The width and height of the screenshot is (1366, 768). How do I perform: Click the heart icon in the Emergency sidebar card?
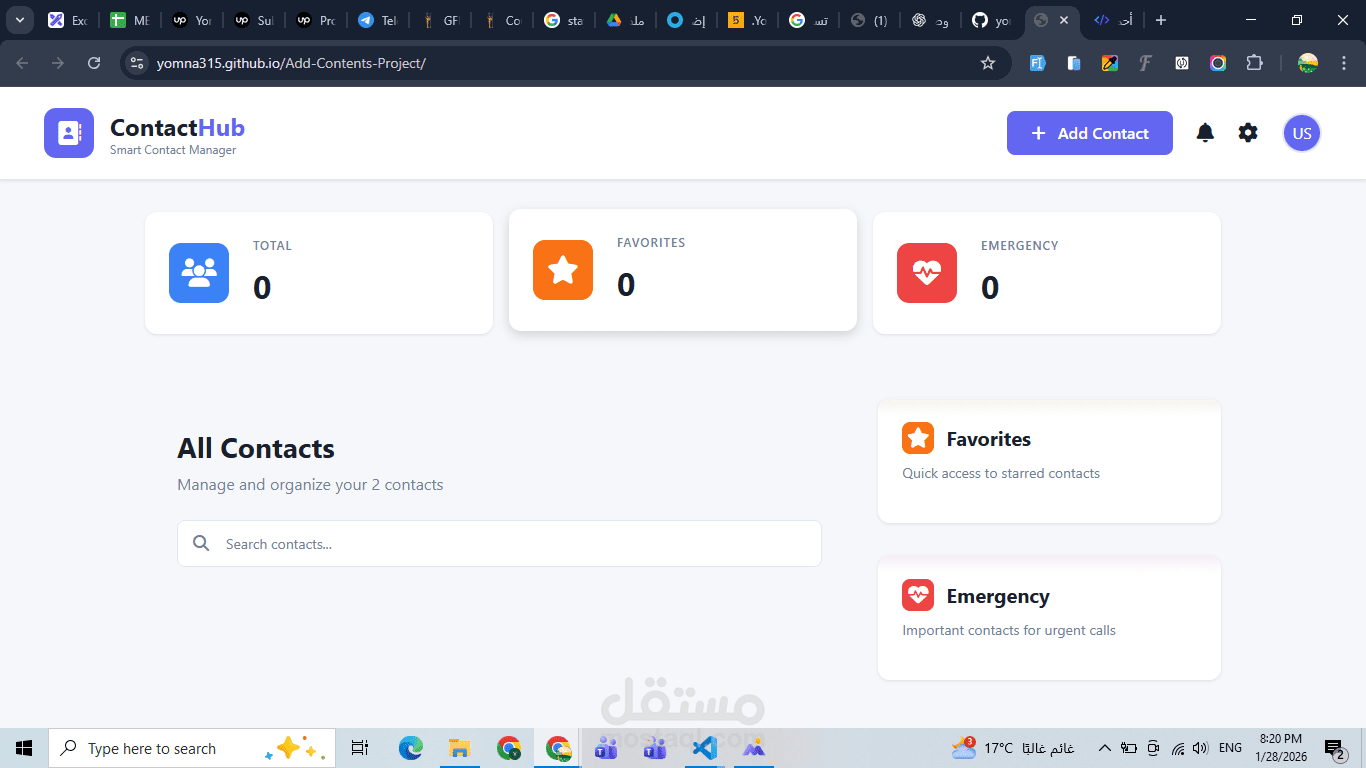[x=917, y=595]
